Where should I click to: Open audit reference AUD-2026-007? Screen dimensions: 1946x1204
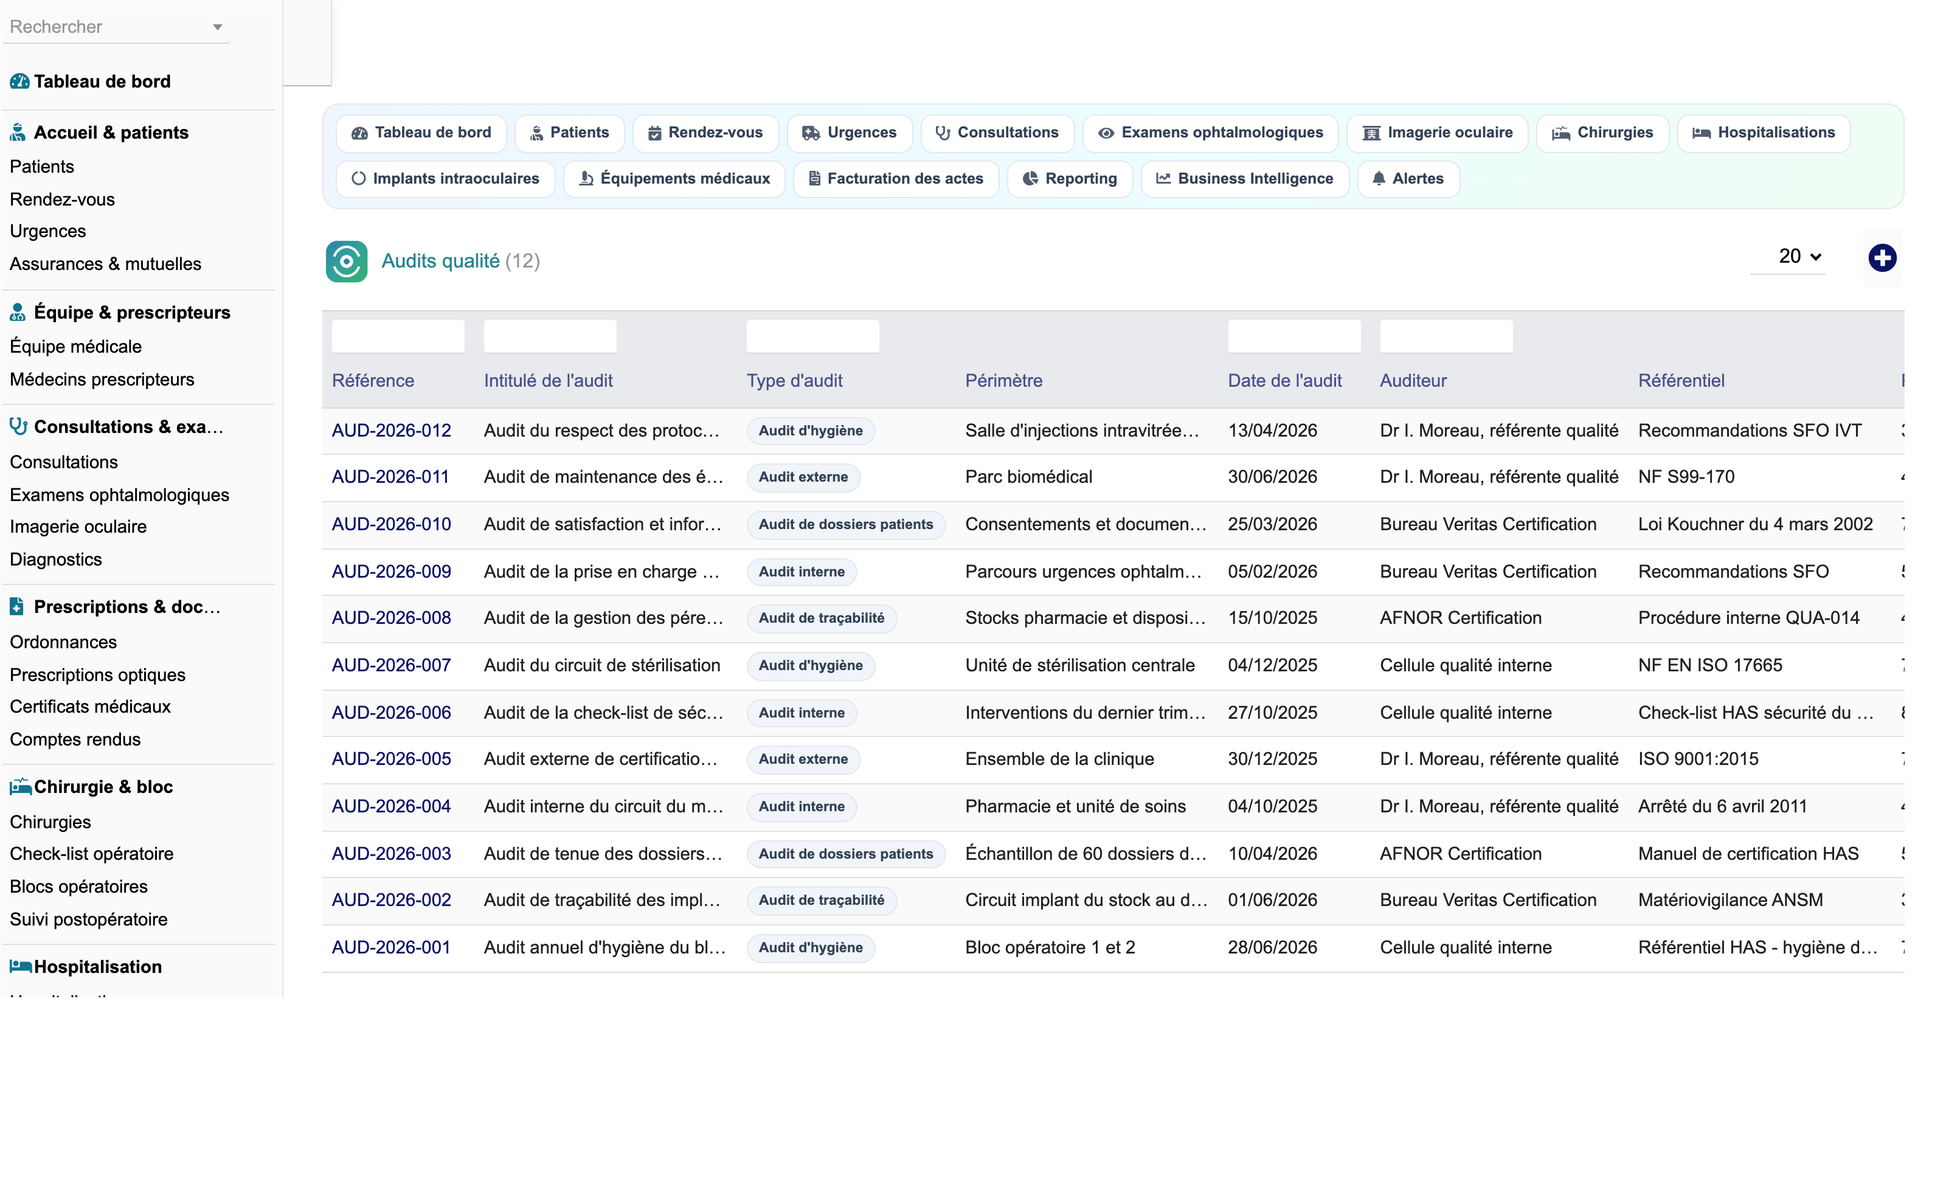pyautogui.click(x=392, y=666)
